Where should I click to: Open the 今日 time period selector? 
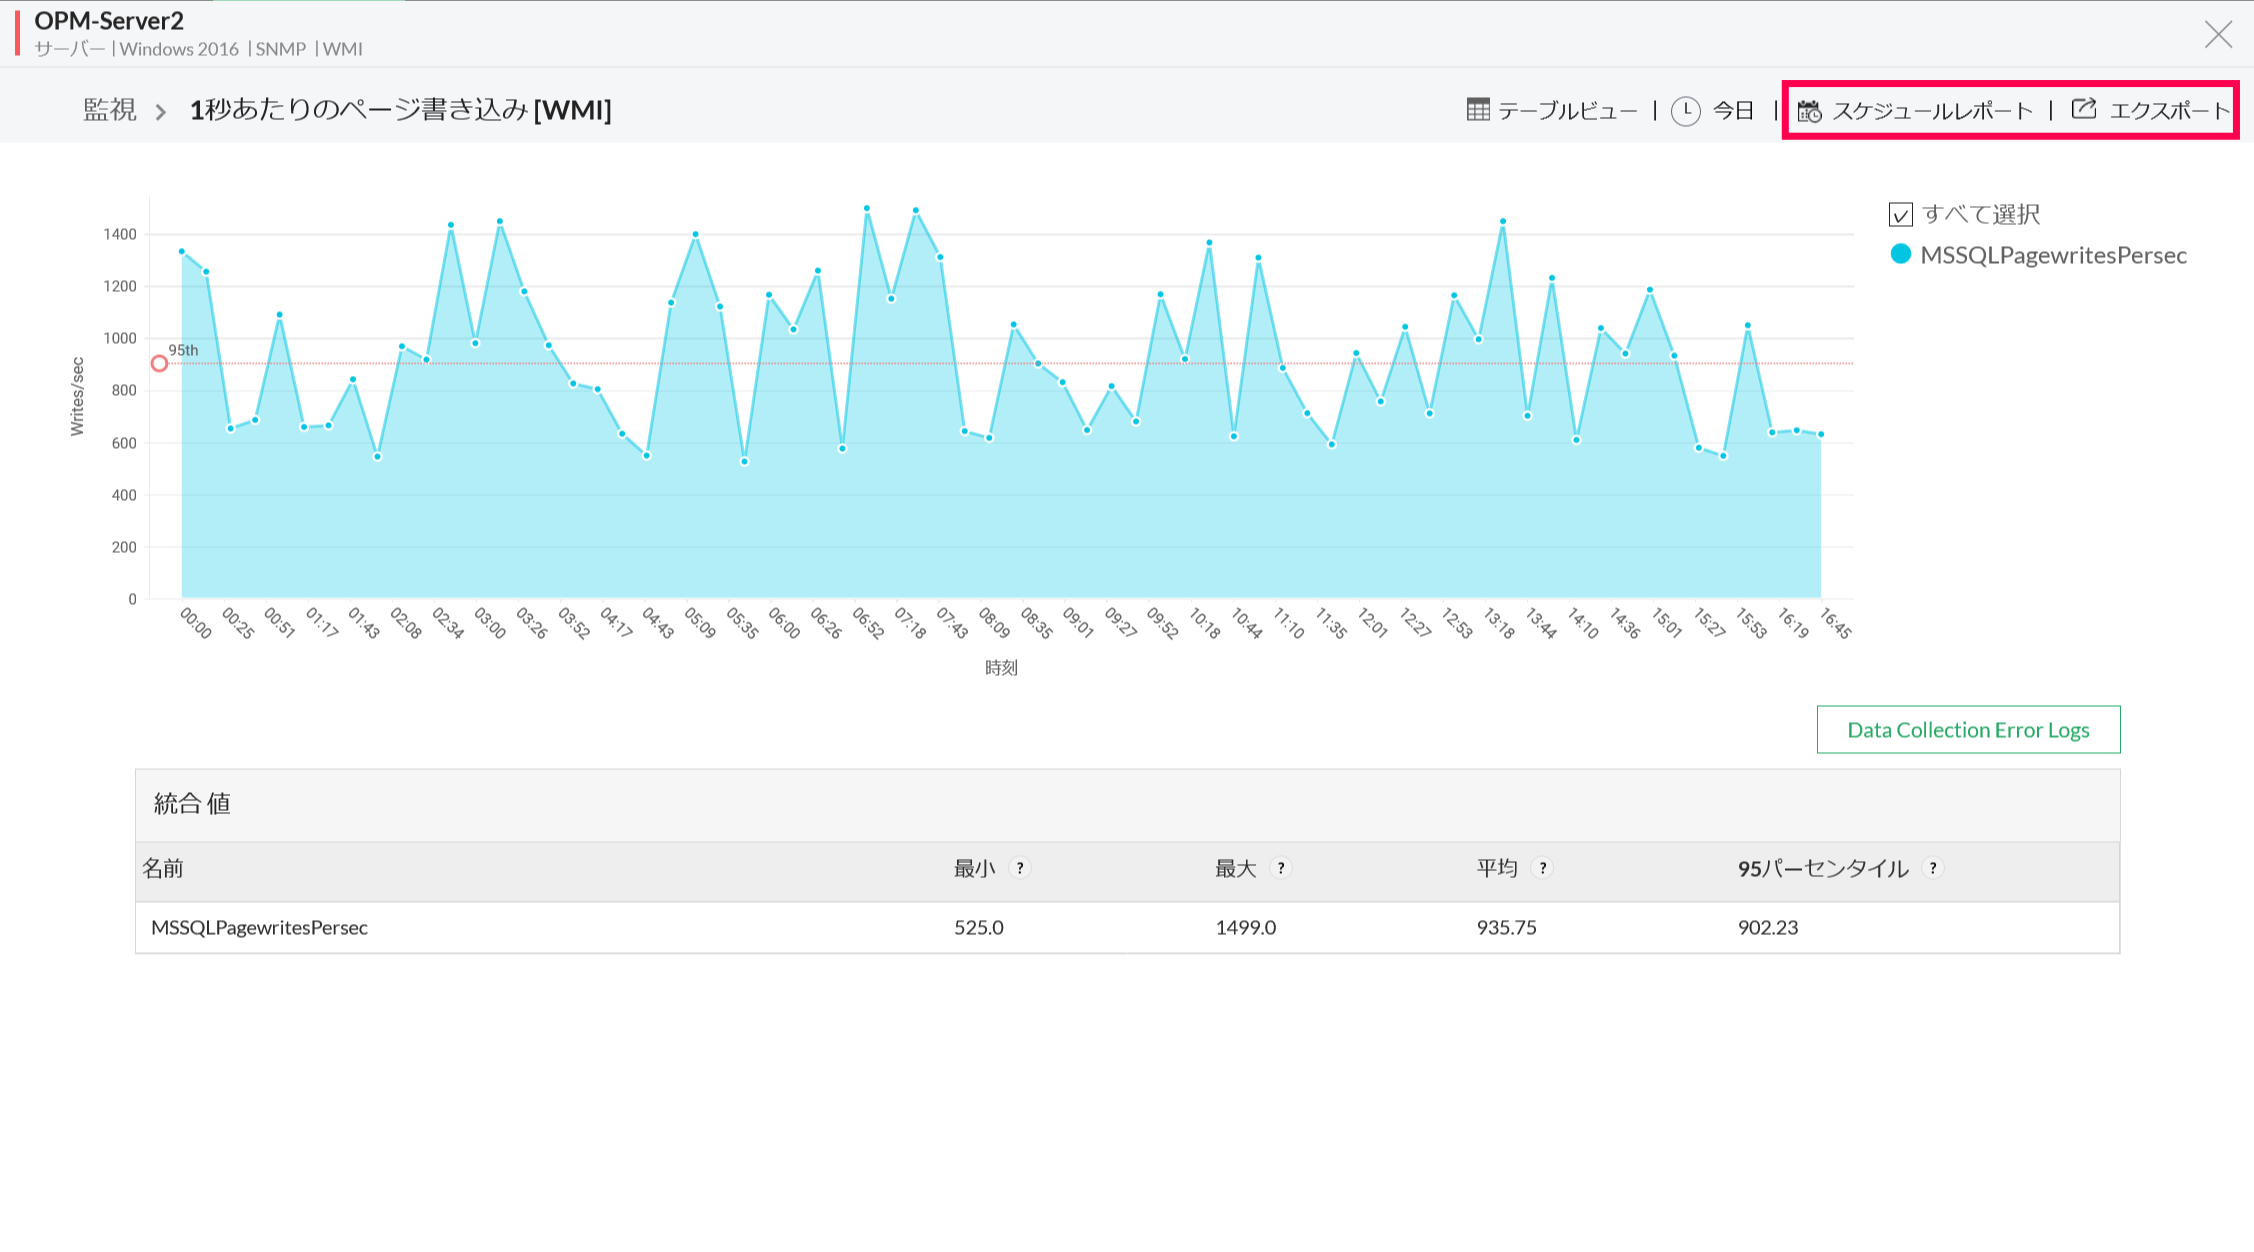point(1733,110)
